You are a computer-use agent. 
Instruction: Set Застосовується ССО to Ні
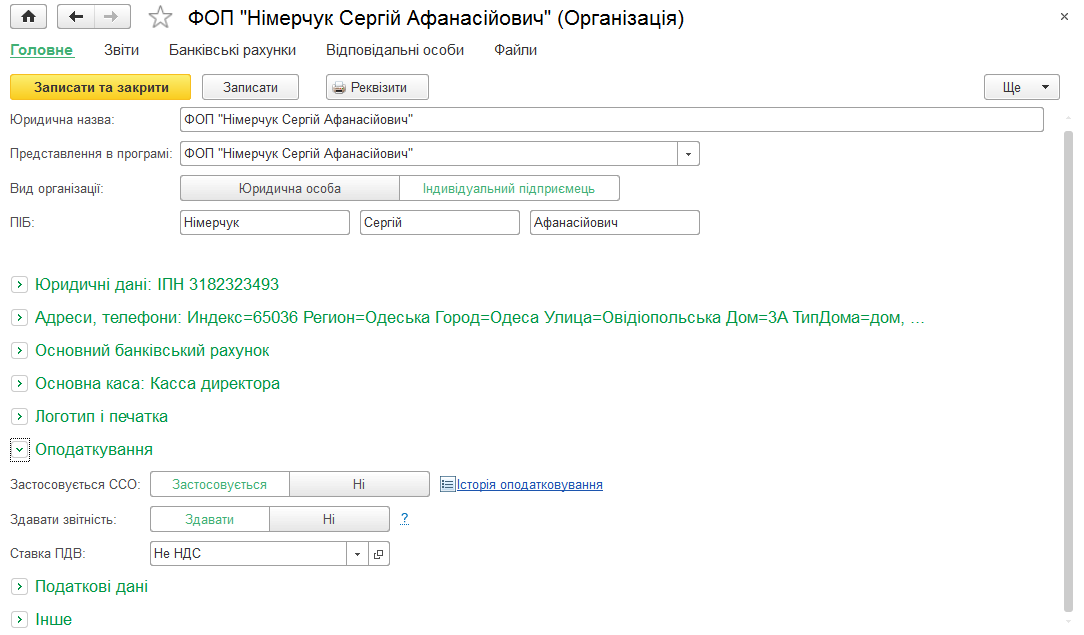pyautogui.click(x=359, y=484)
